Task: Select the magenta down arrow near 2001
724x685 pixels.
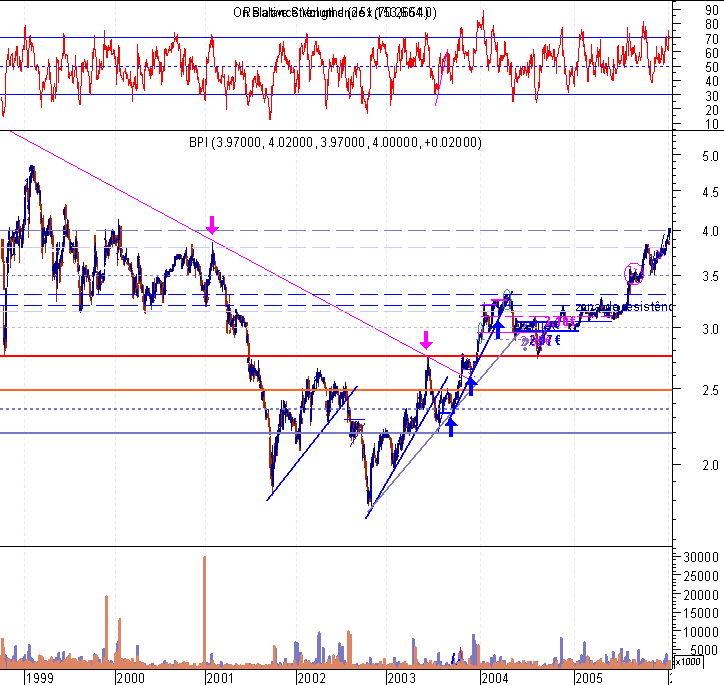Action: click(212, 225)
